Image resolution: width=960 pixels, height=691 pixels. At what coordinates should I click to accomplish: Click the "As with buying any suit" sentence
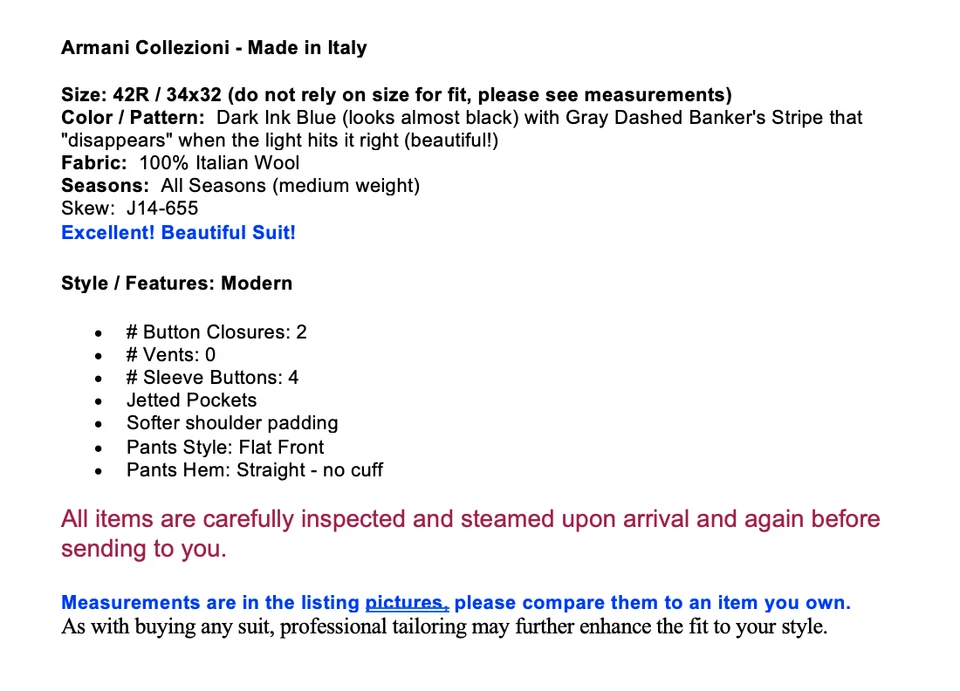[x=444, y=628]
